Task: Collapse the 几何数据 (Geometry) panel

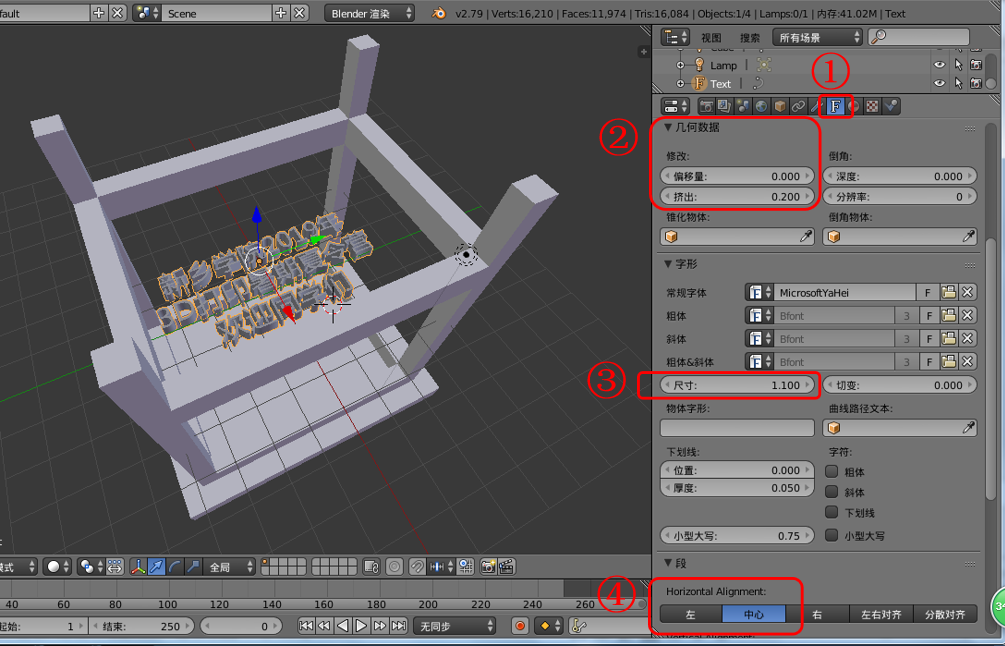Action: click(x=668, y=128)
